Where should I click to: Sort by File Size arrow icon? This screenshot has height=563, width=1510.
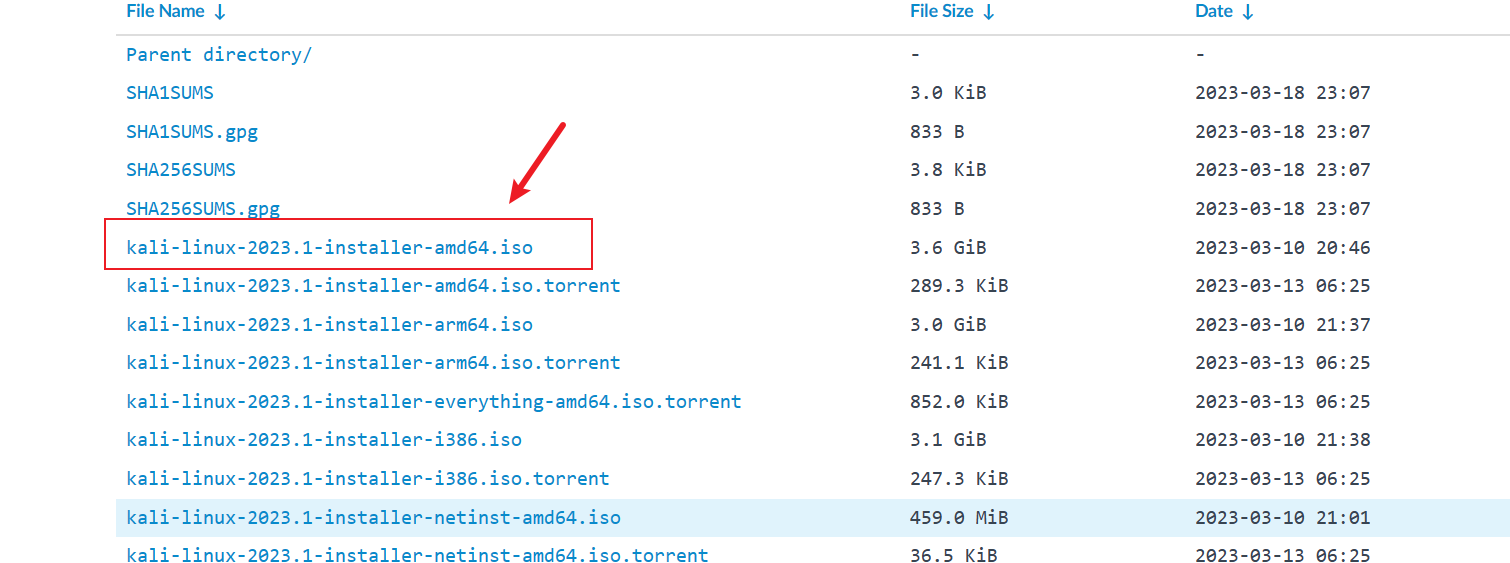click(989, 12)
